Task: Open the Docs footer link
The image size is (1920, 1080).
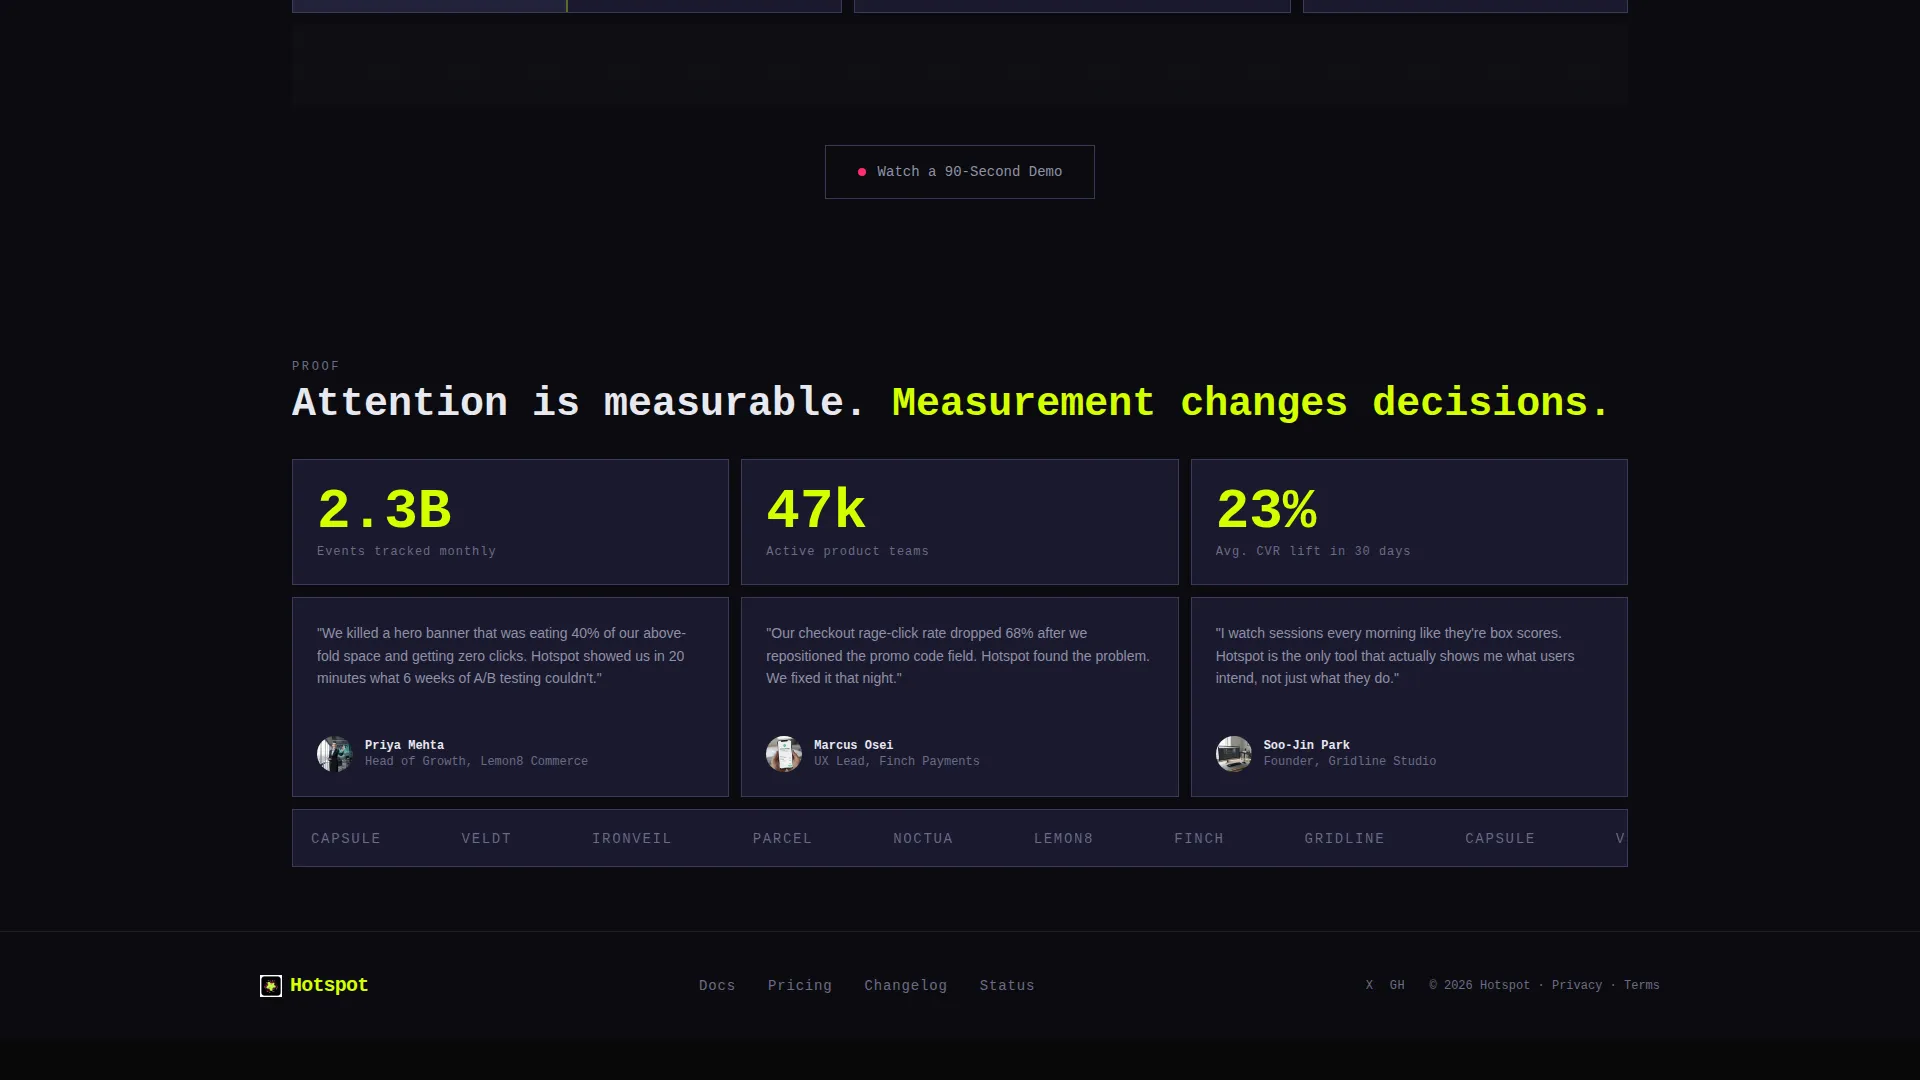Action: 717,986
